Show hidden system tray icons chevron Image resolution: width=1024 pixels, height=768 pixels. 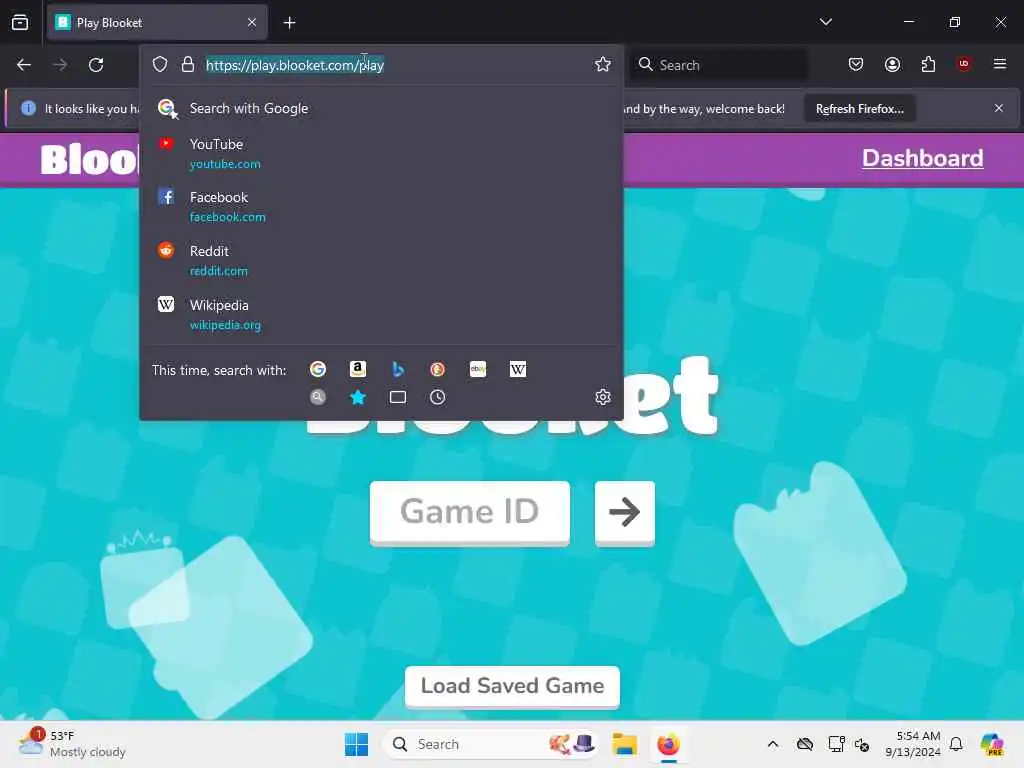coord(773,744)
